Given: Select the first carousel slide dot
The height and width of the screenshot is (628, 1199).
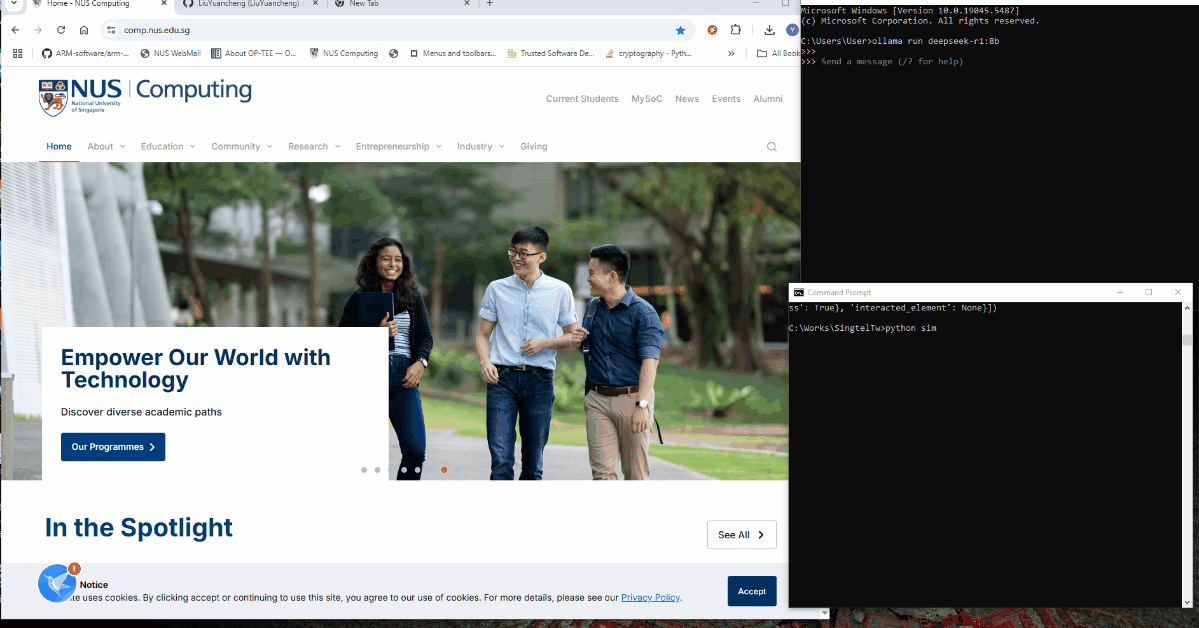Looking at the screenshot, I should [x=364, y=470].
